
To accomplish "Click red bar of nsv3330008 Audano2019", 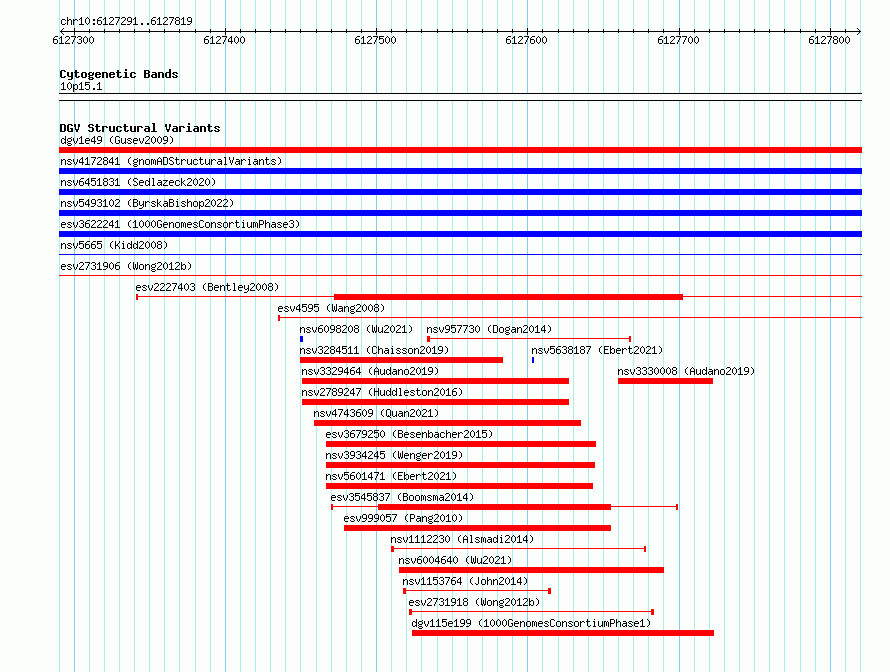I will tap(665, 381).
